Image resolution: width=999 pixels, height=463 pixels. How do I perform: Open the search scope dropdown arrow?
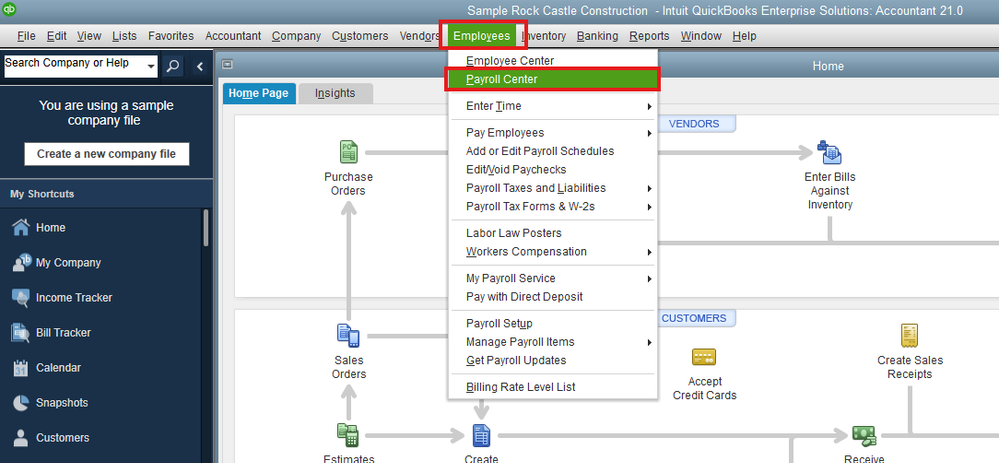point(151,66)
